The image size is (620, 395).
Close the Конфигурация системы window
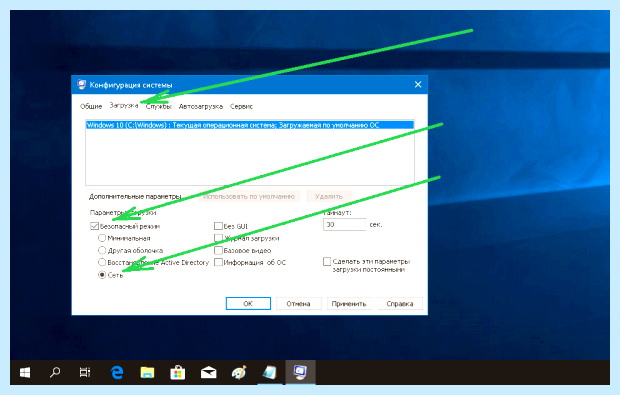tap(418, 85)
